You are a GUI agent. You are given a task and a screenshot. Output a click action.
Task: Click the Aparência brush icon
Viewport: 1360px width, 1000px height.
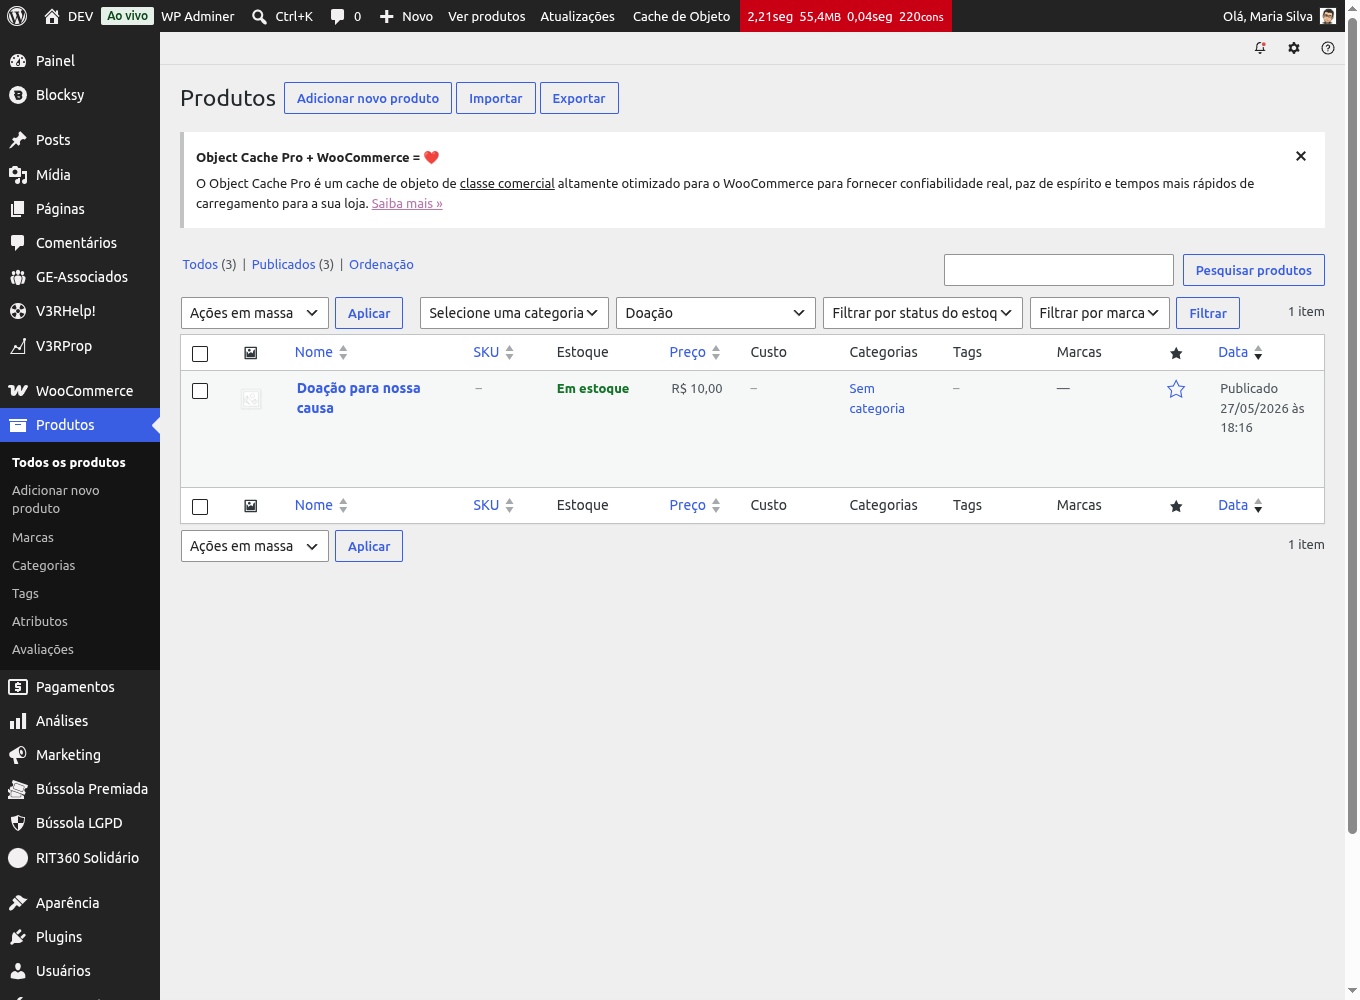point(18,903)
